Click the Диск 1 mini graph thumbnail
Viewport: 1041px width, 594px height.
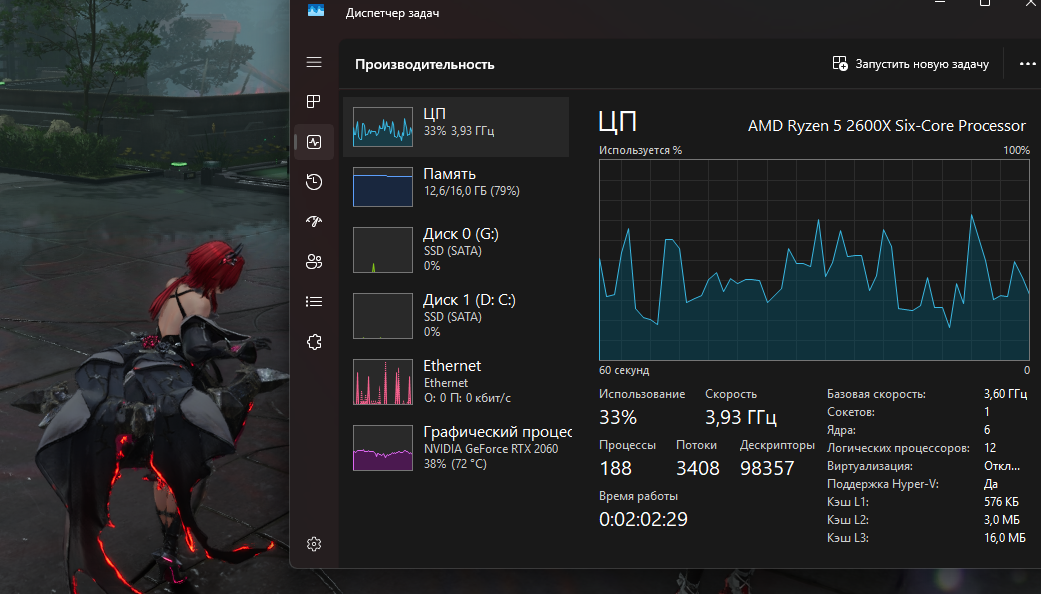pos(383,316)
